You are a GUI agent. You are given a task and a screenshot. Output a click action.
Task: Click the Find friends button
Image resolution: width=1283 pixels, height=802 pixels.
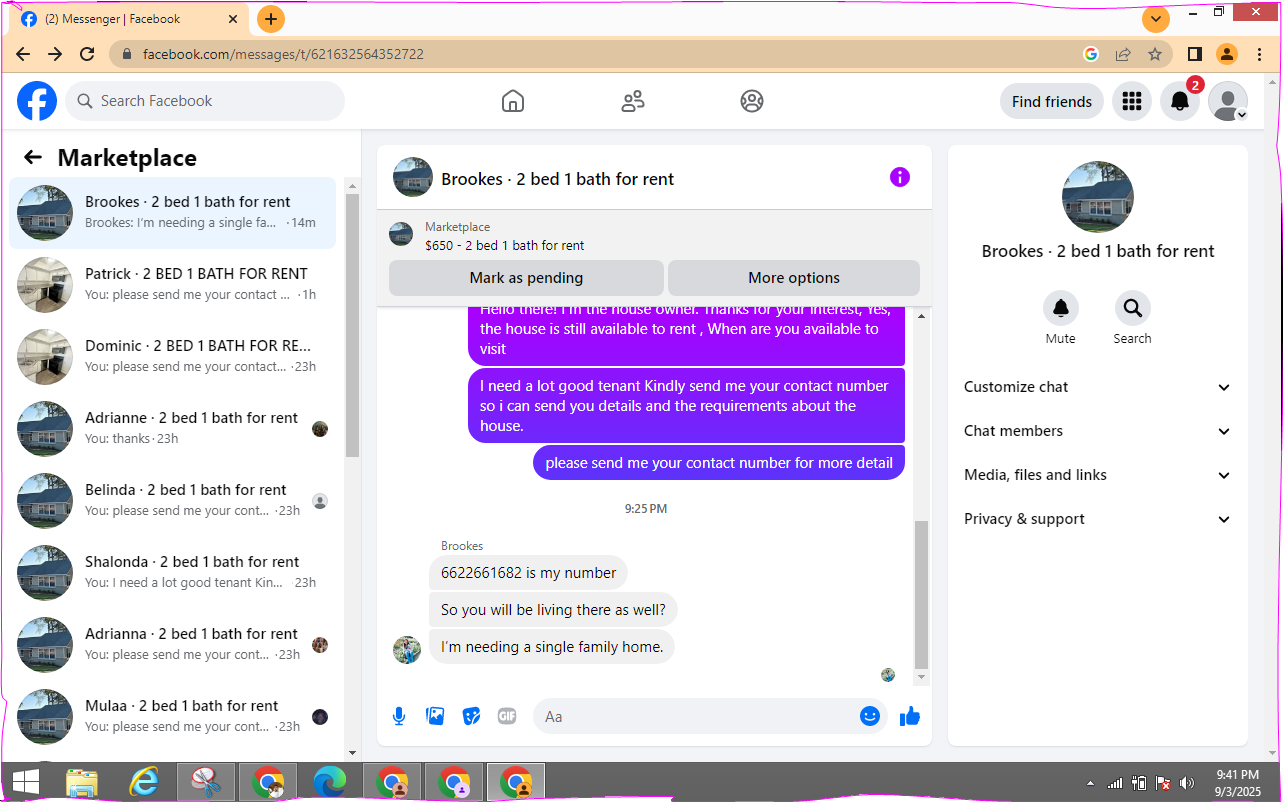pos(1052,101)
